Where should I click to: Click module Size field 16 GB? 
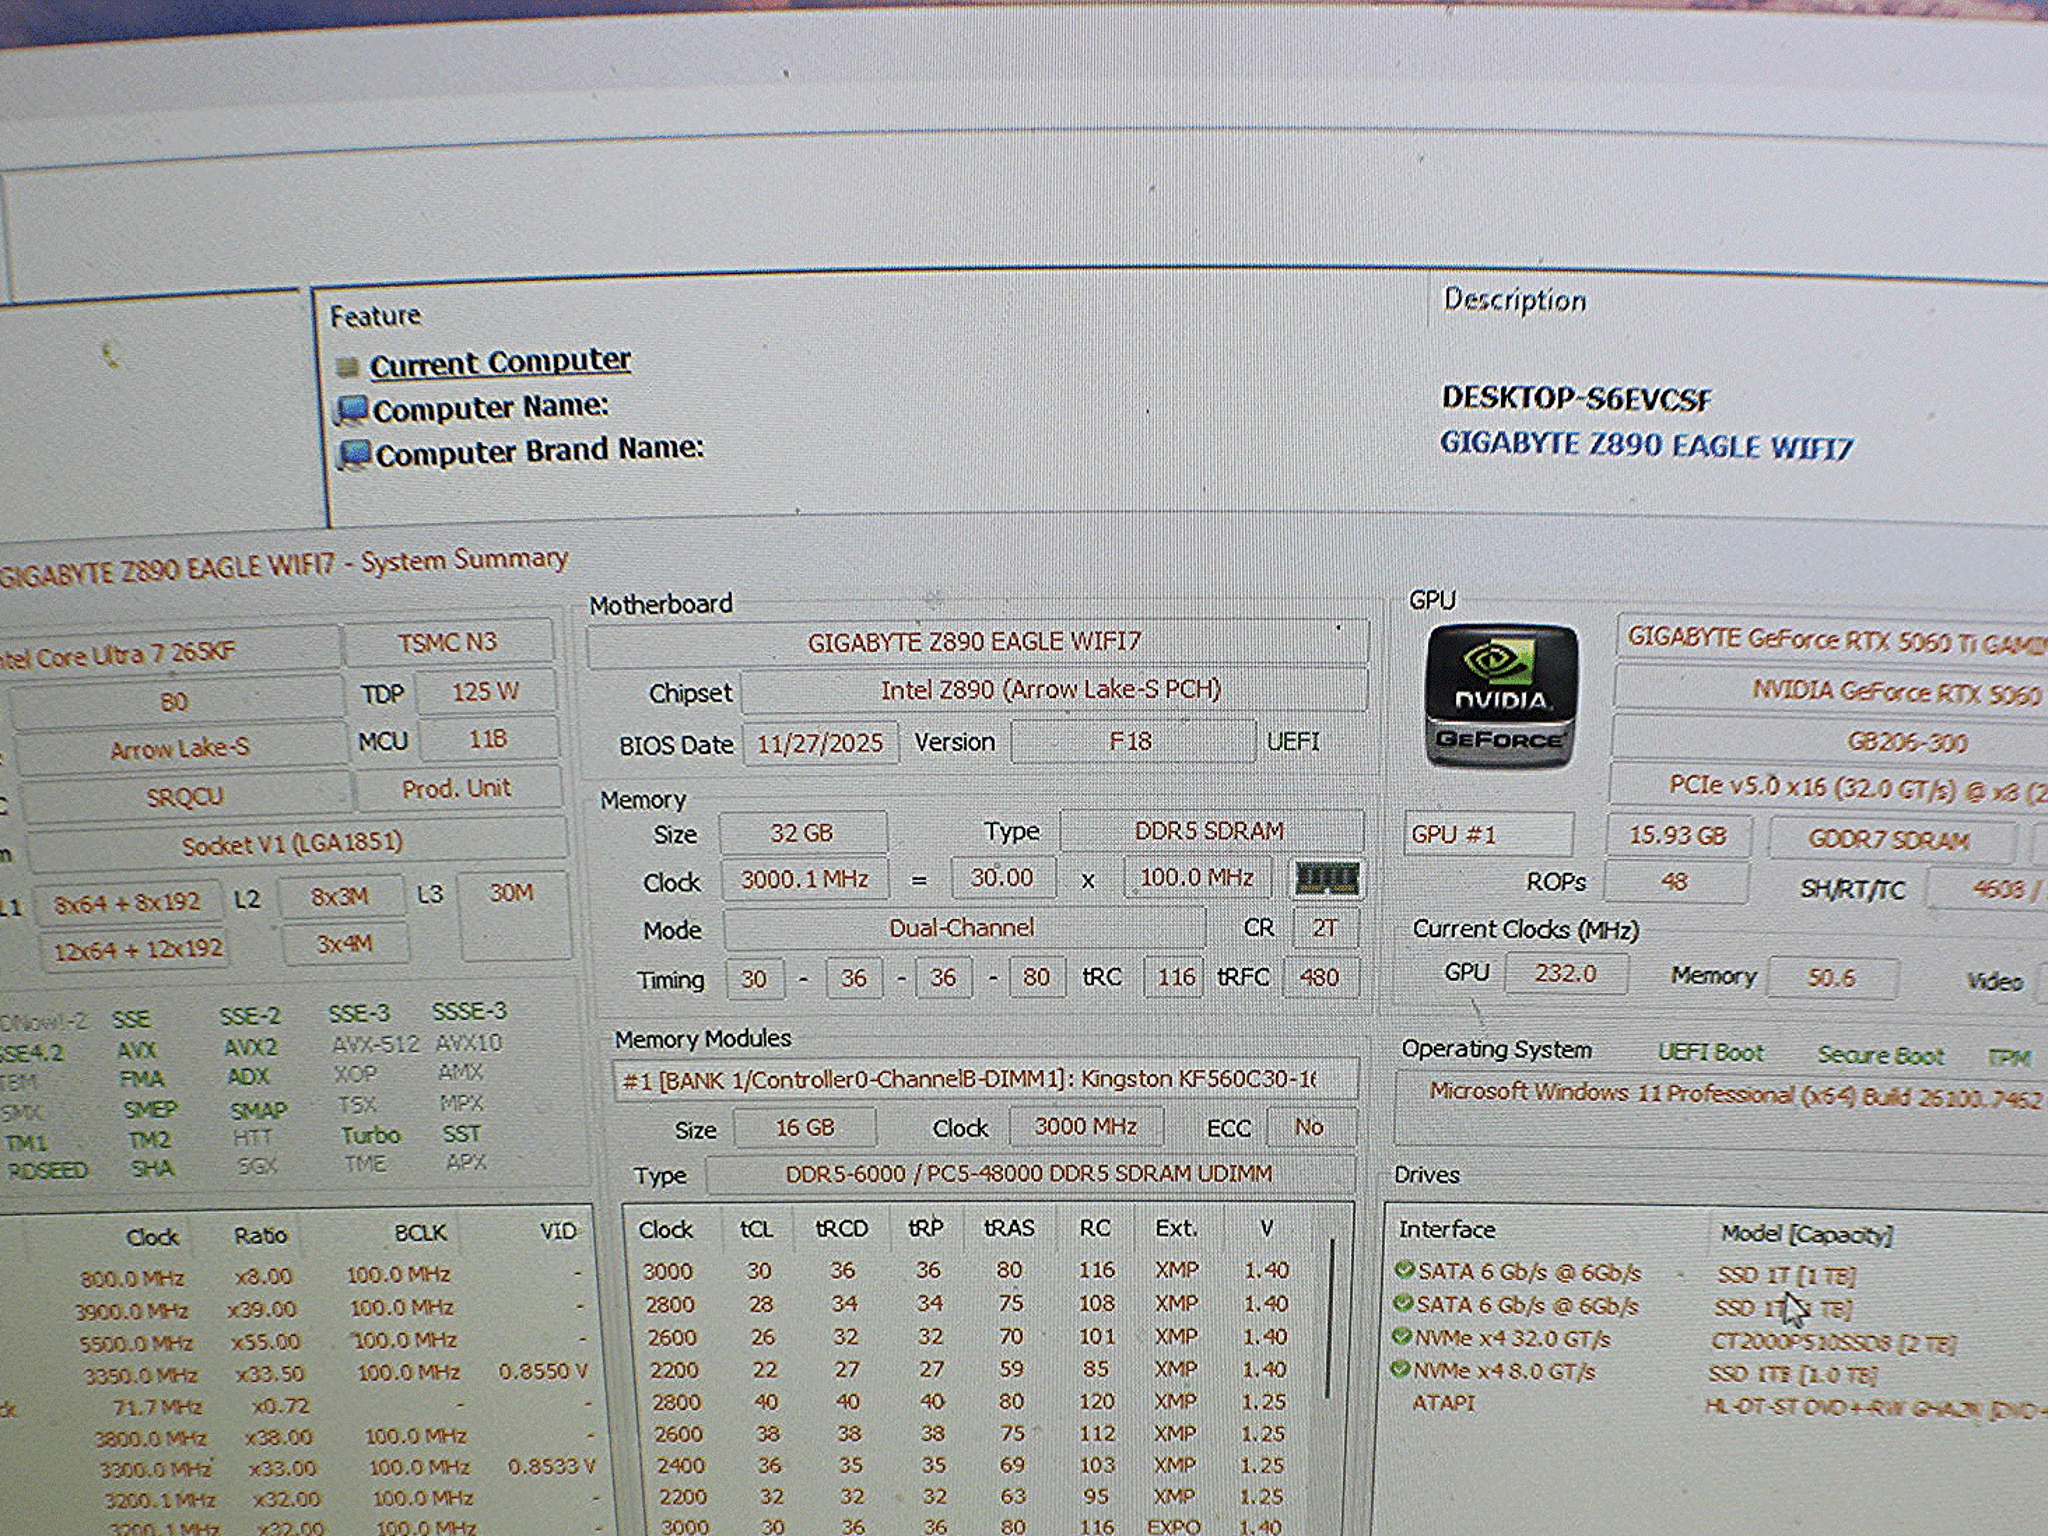pos(805,1128)
